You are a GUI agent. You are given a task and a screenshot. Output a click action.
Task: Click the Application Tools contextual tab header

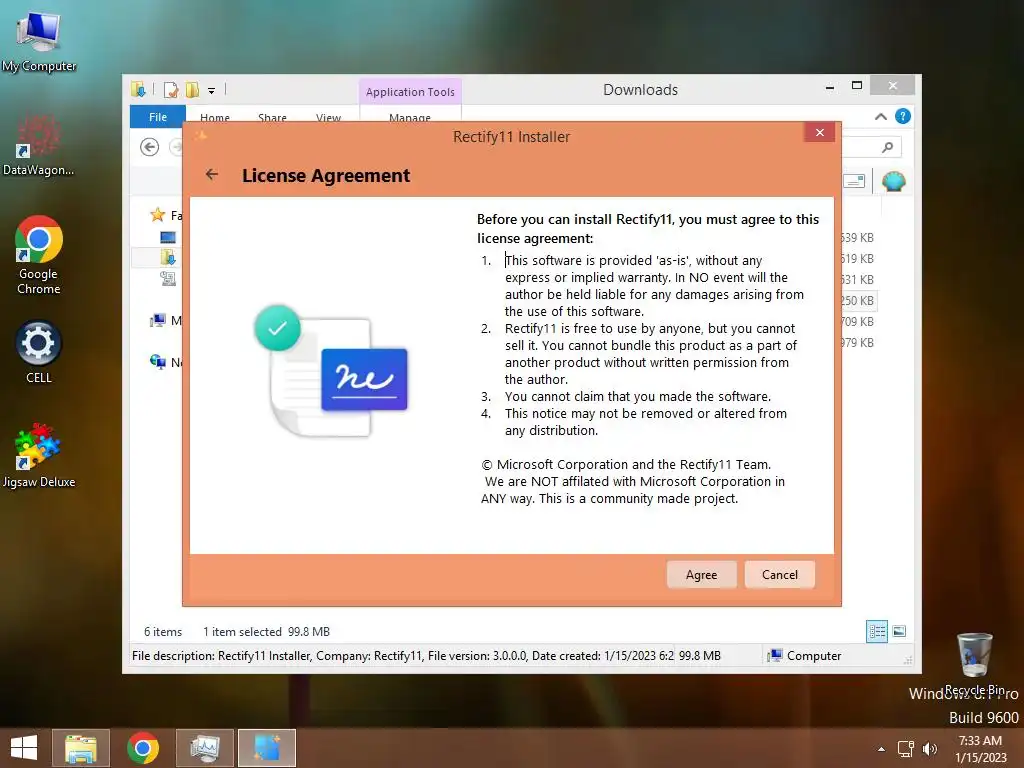410,92
